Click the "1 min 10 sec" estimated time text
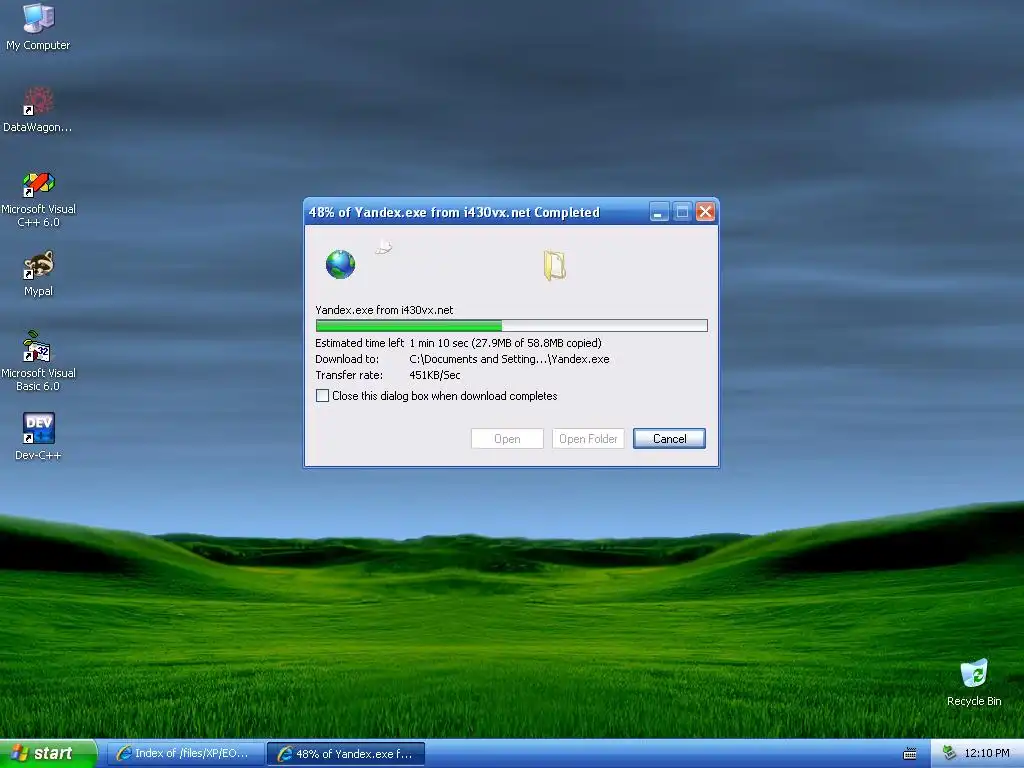The height and width of the screenshot is (768, 1024). (439, 343)
